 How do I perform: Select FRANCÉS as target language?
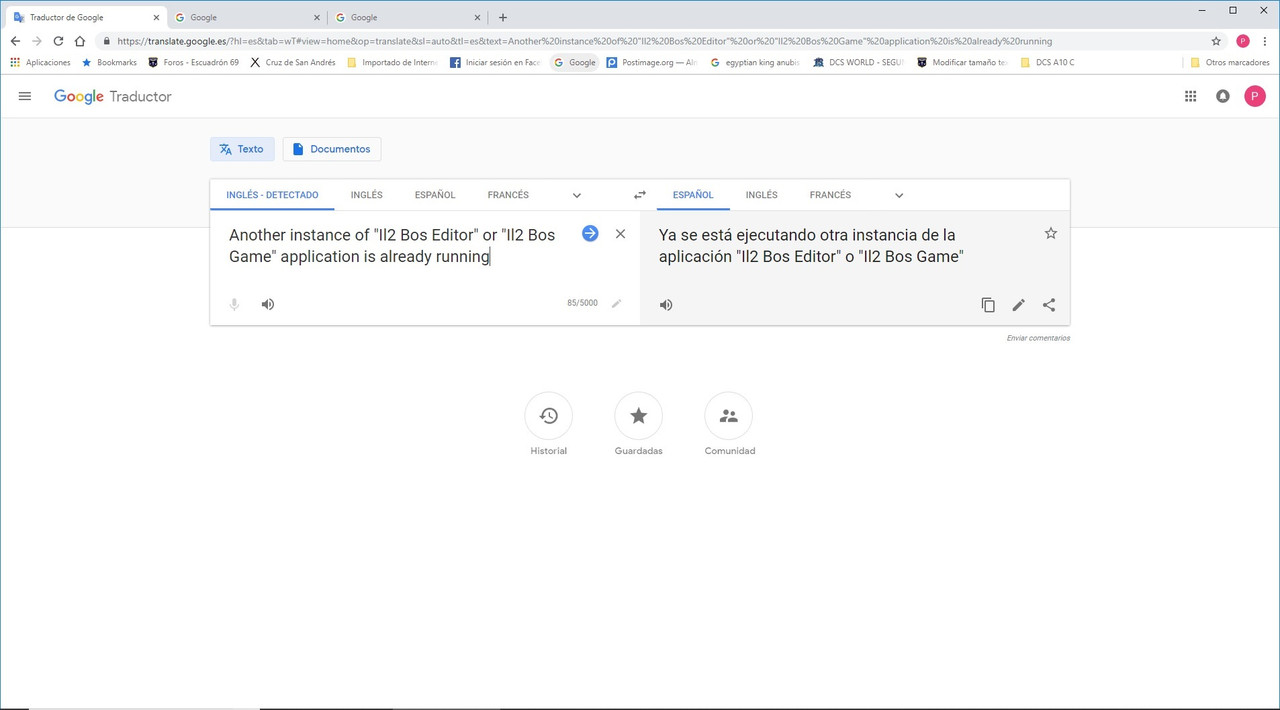coord(830,195)
